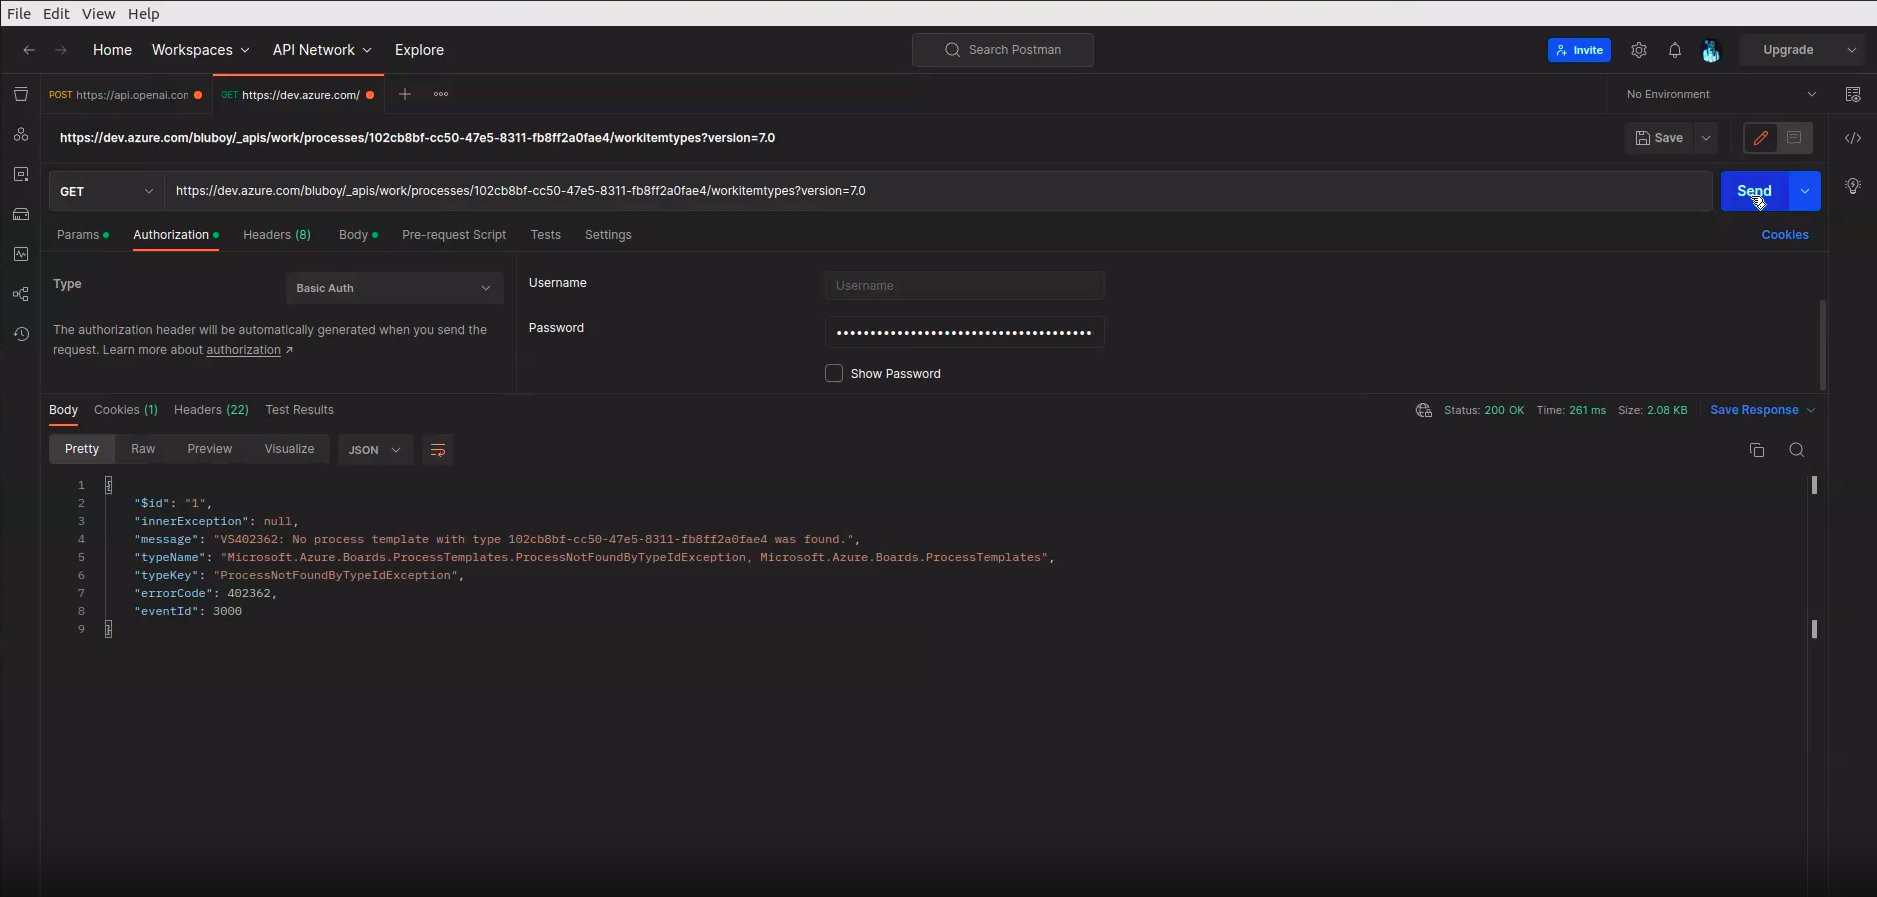Switch response view to Visualize
This screenshot has height=897, width=1877.
click(289, 449)
